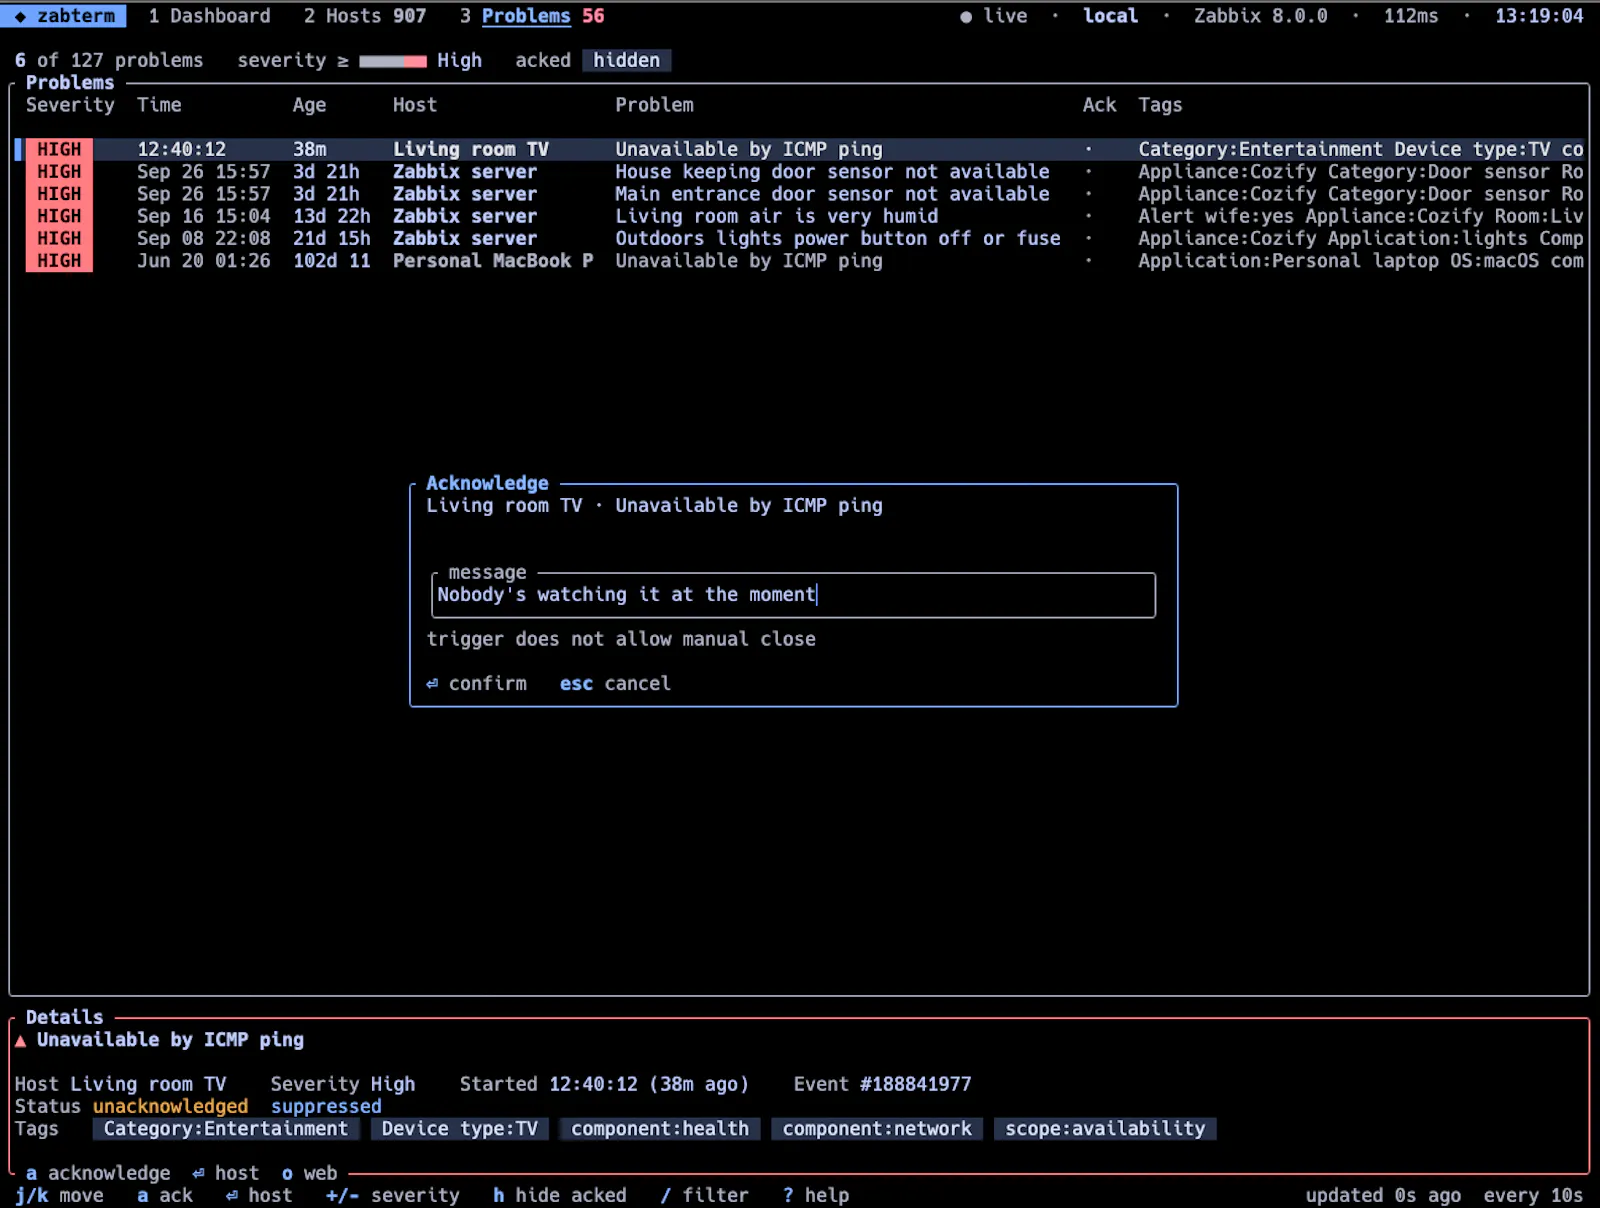Select Outdoors lights power button problem
The height and width of the screenshot is (1208, 1600).
click(800, 238)
